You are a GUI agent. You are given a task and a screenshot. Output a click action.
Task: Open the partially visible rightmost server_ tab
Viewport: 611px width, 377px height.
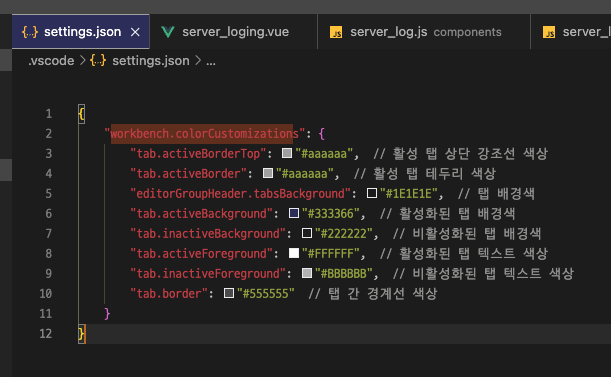click(x=571, y=32)
